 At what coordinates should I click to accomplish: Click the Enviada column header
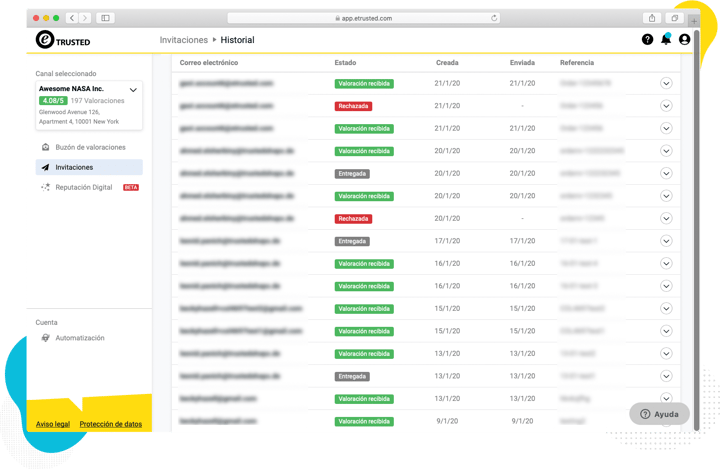(x=523, y=62)
